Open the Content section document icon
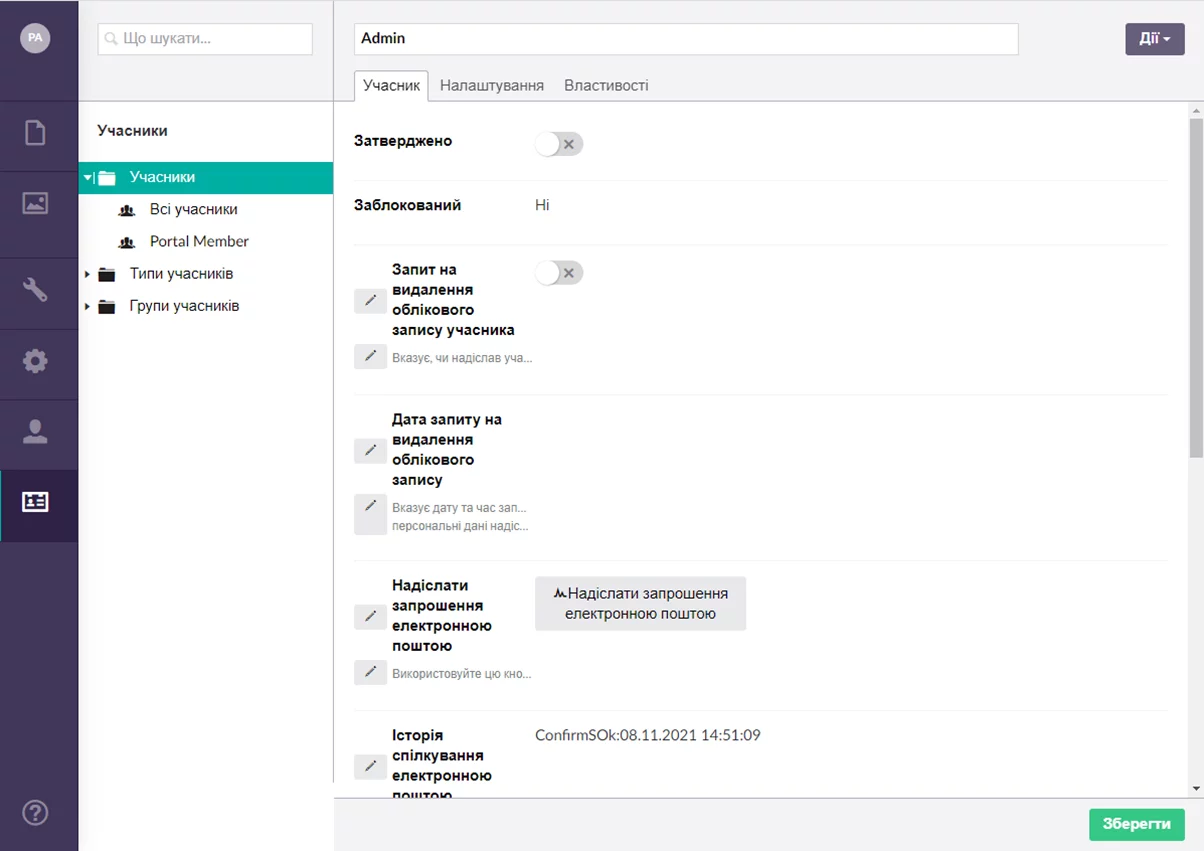The width and height of the screenshot is (1204, 851). (x=35, y=132)
